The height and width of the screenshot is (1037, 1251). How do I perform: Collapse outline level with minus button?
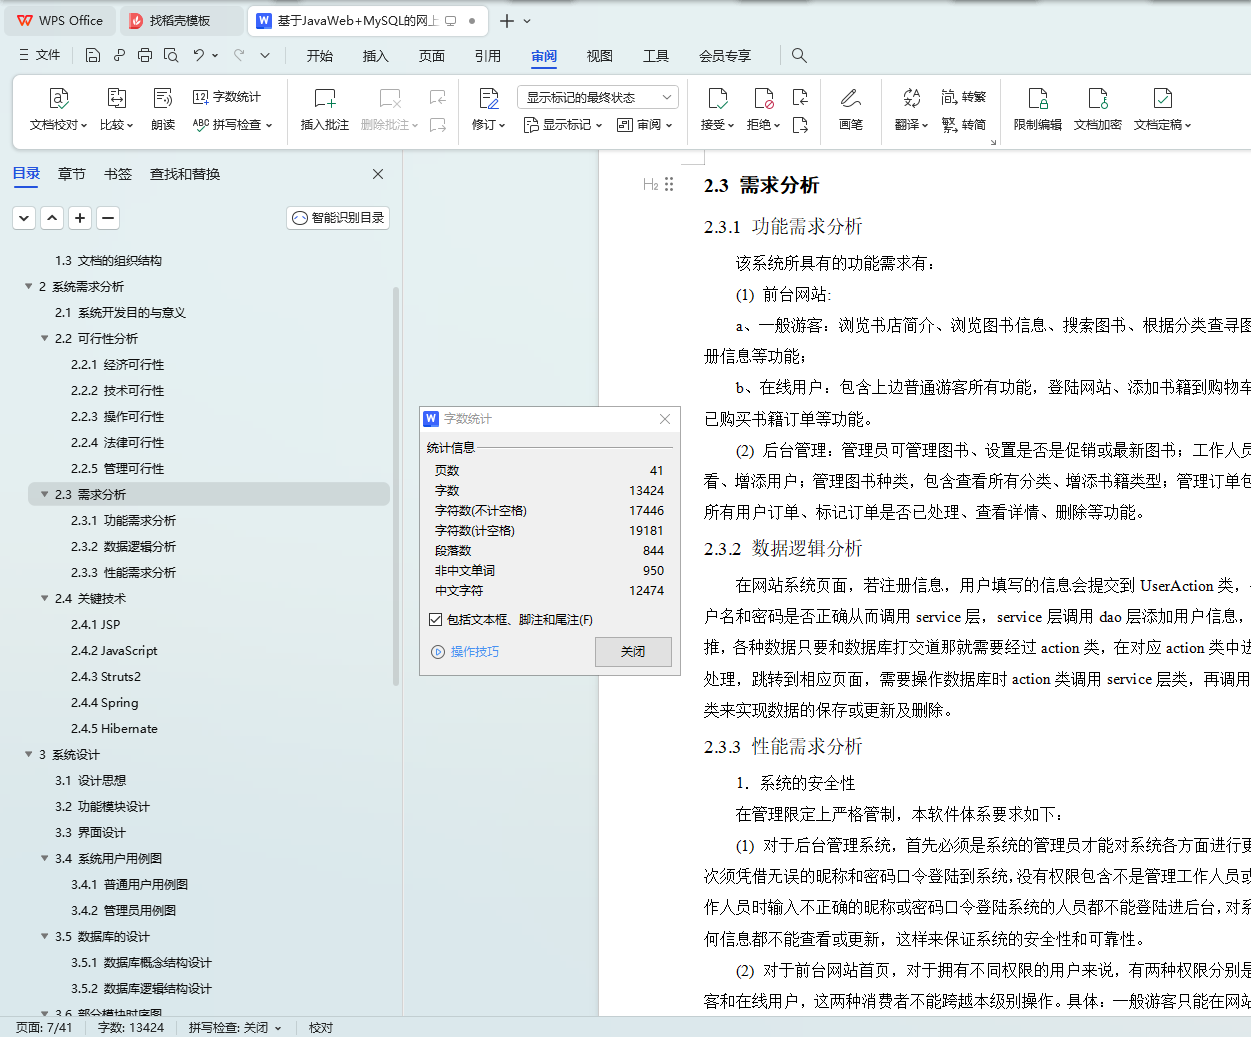108,218
